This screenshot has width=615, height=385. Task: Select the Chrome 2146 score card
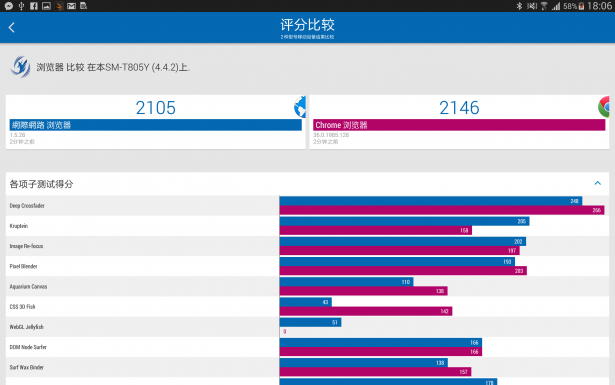pos(459,122)
